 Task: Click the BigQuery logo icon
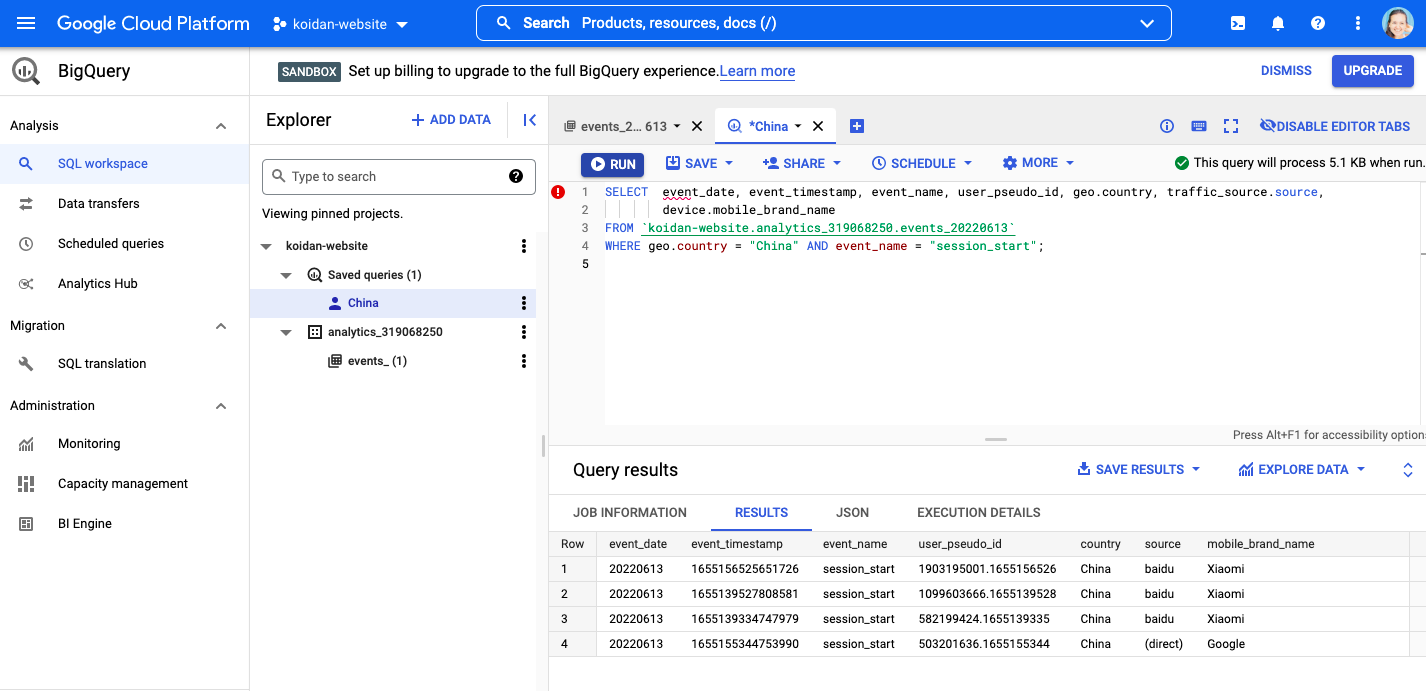pyautogui.click(x=26, y=71)
